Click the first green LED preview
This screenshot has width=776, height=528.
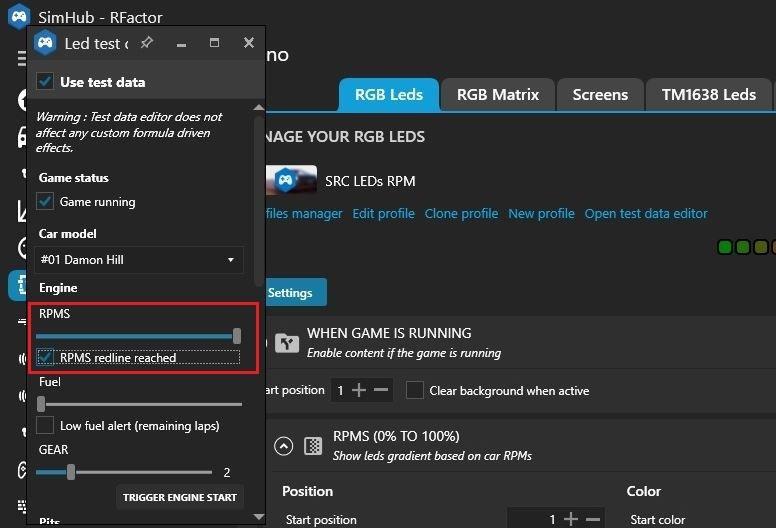click(x=725, y=247)
